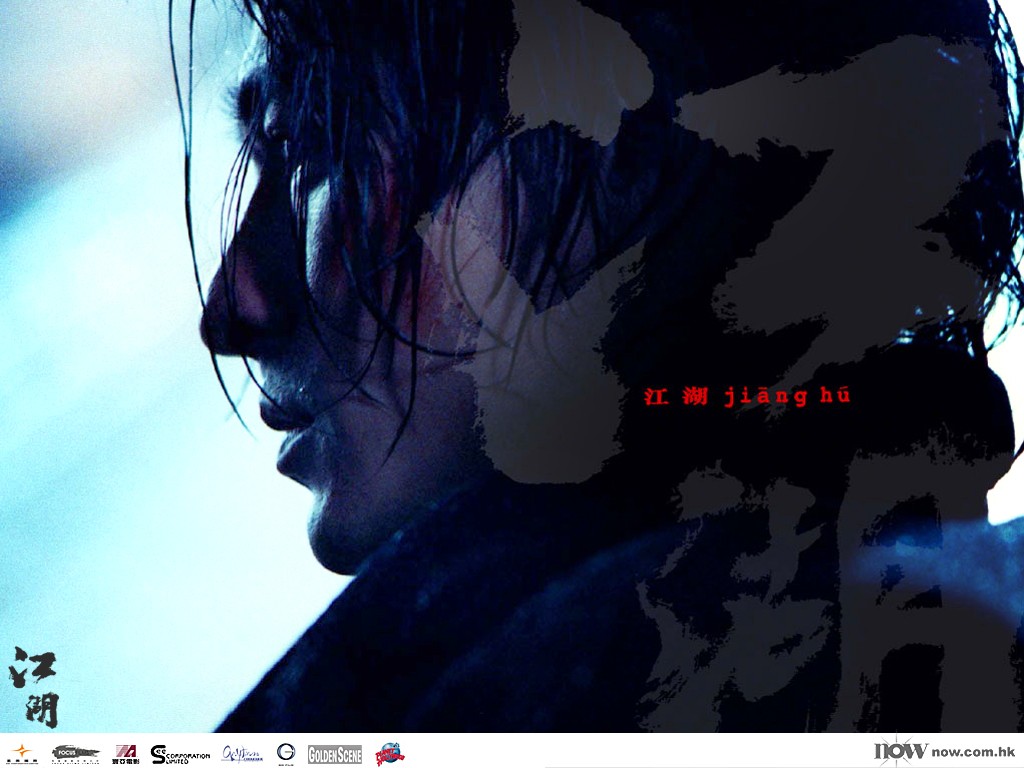
Task: Open the now.com.hk link text
Action: coord(973,752)
